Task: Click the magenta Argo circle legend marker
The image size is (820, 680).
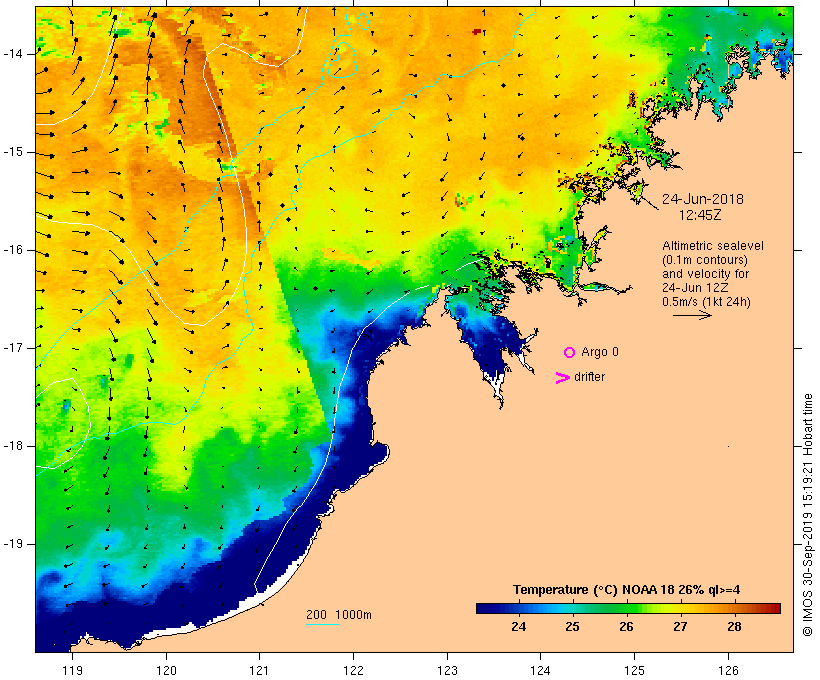Action: (570, 353)
